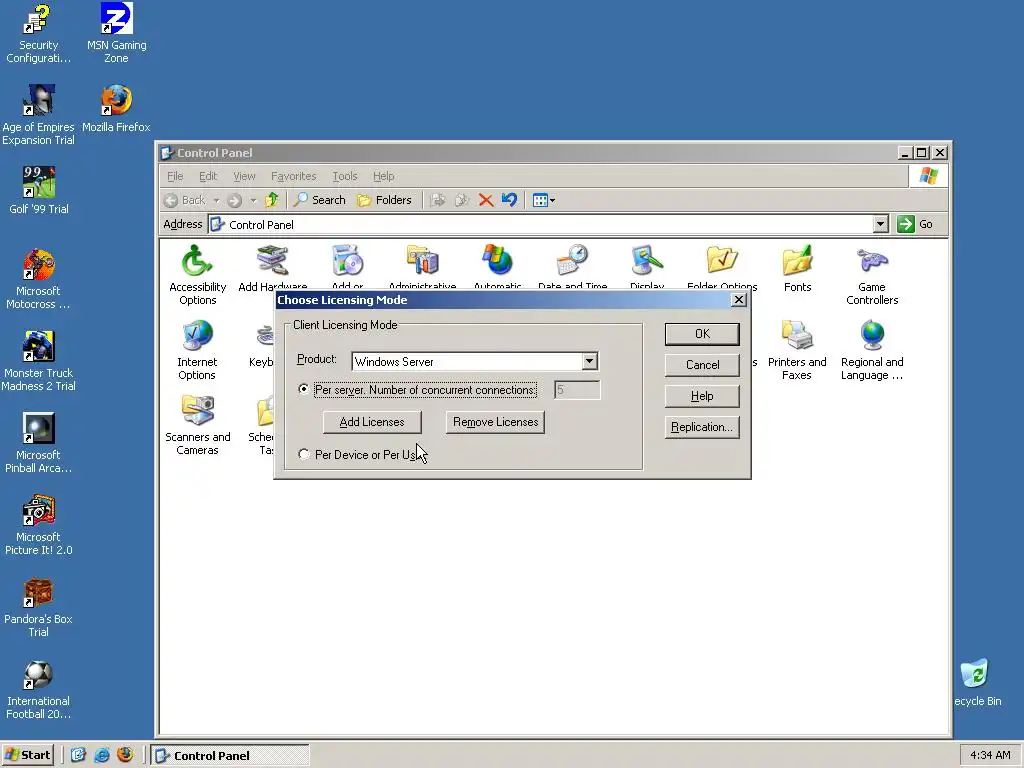Open the Recycle Bin
The height and width of the screenshot is (768, 1024).
point(977,682)
